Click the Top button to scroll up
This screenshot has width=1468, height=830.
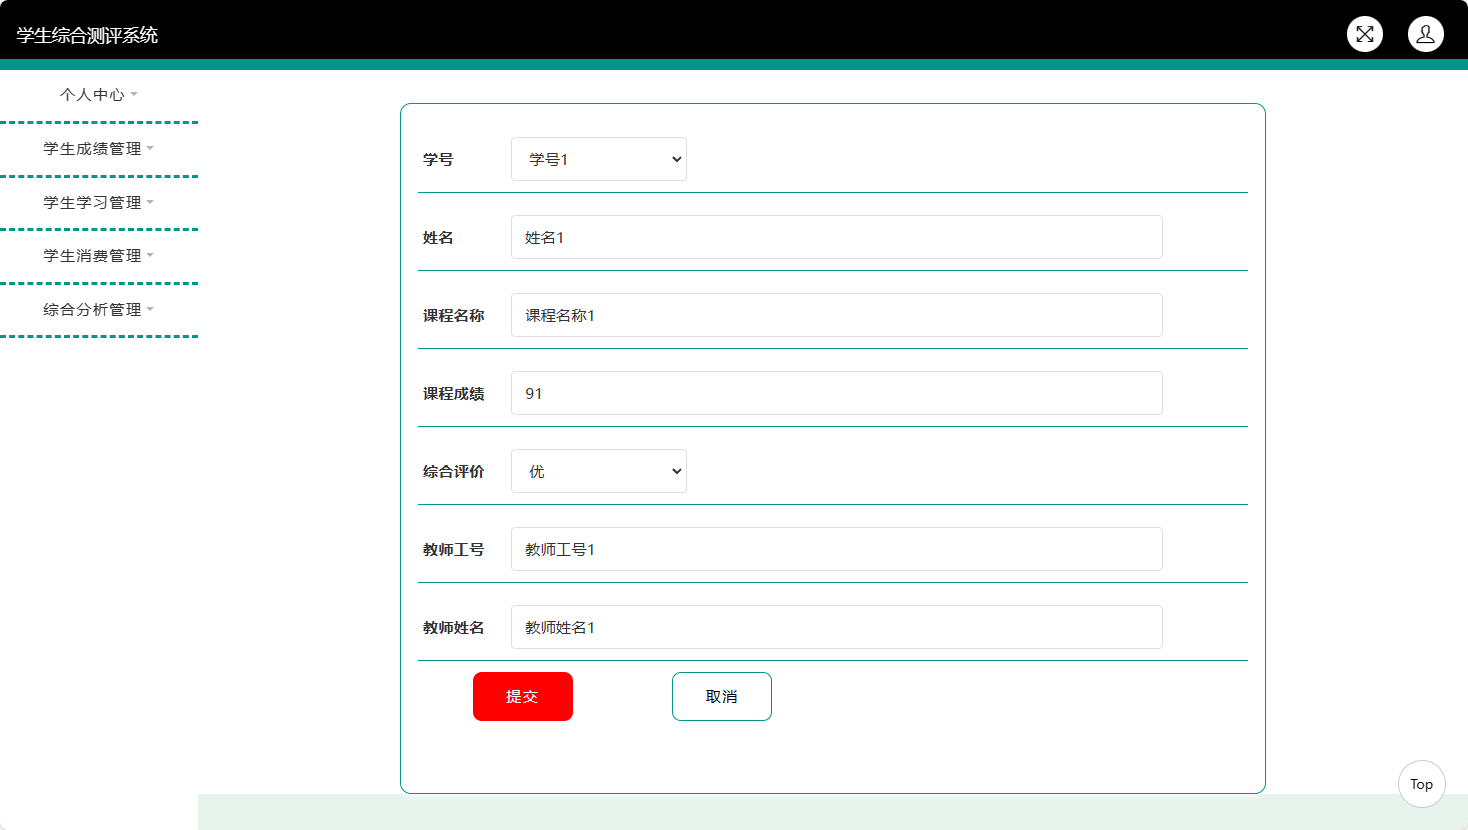1421,784
